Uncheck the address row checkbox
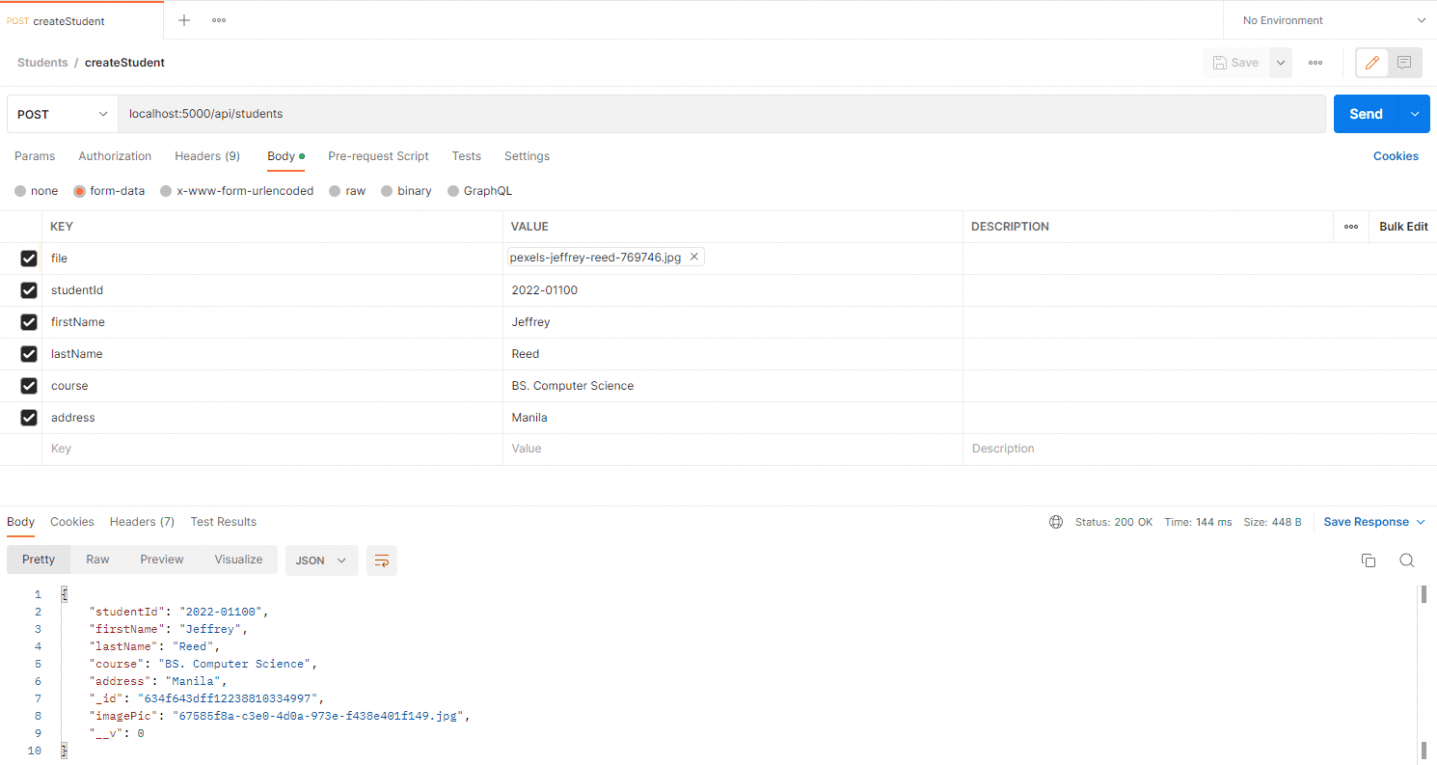Image resolution: width=1437 pixels, height=765 pixels. [29, 417]
